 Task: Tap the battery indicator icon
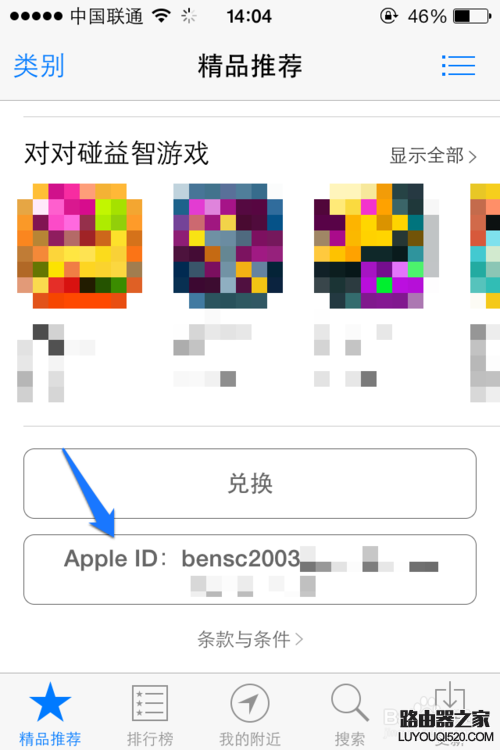pos(472,16)
